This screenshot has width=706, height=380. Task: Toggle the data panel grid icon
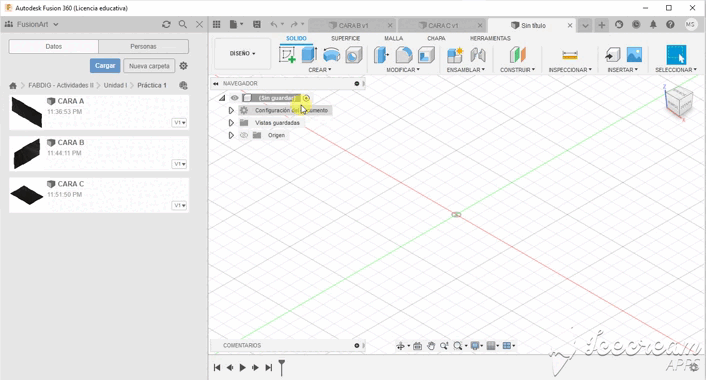pyautogui.click(x=217, y=24)
